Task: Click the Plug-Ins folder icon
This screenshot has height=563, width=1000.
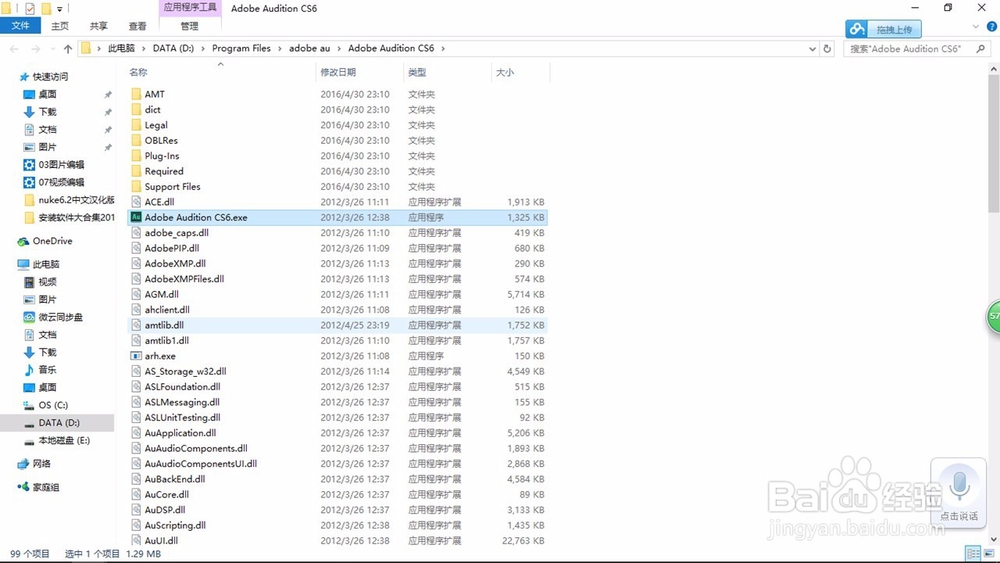Action: click(x=136, y=156)
